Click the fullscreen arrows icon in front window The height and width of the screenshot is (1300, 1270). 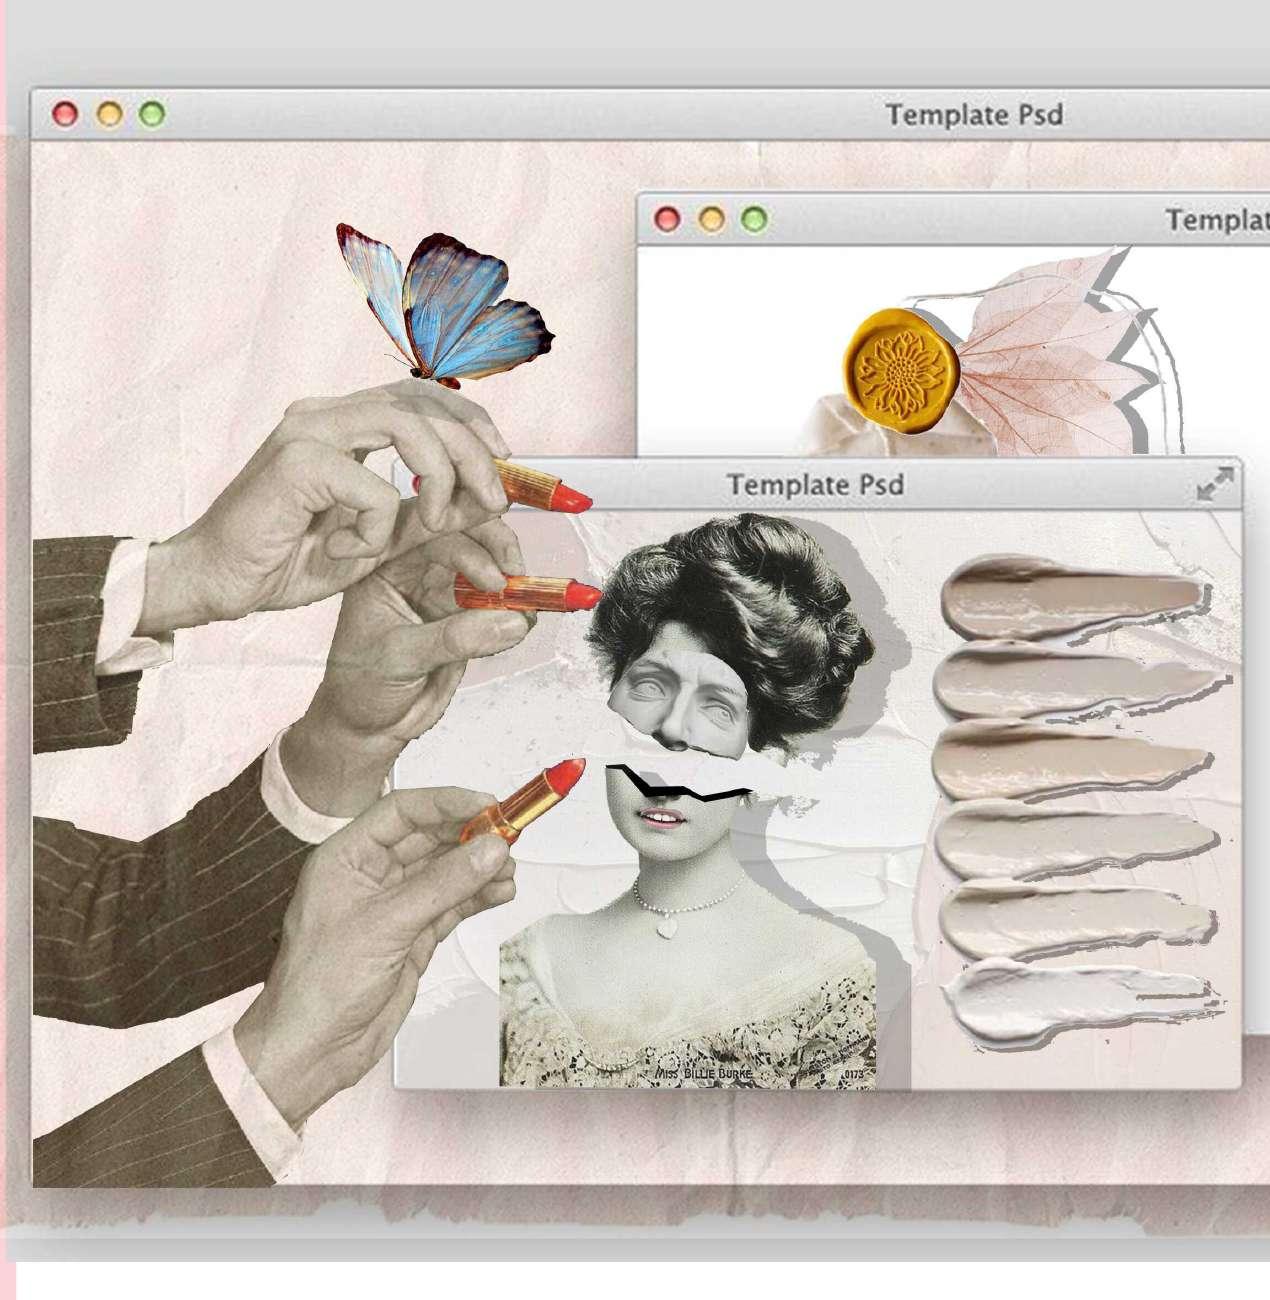coord(1214,485)
